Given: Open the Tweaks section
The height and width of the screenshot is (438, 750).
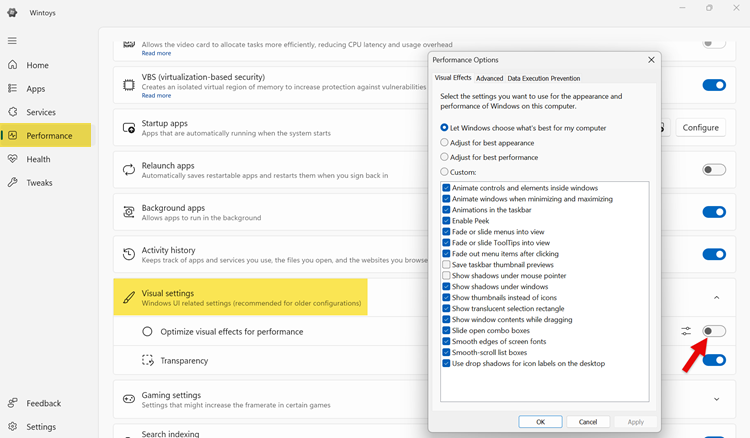Looking at the screenshot, I should click(x=39, y=183).
